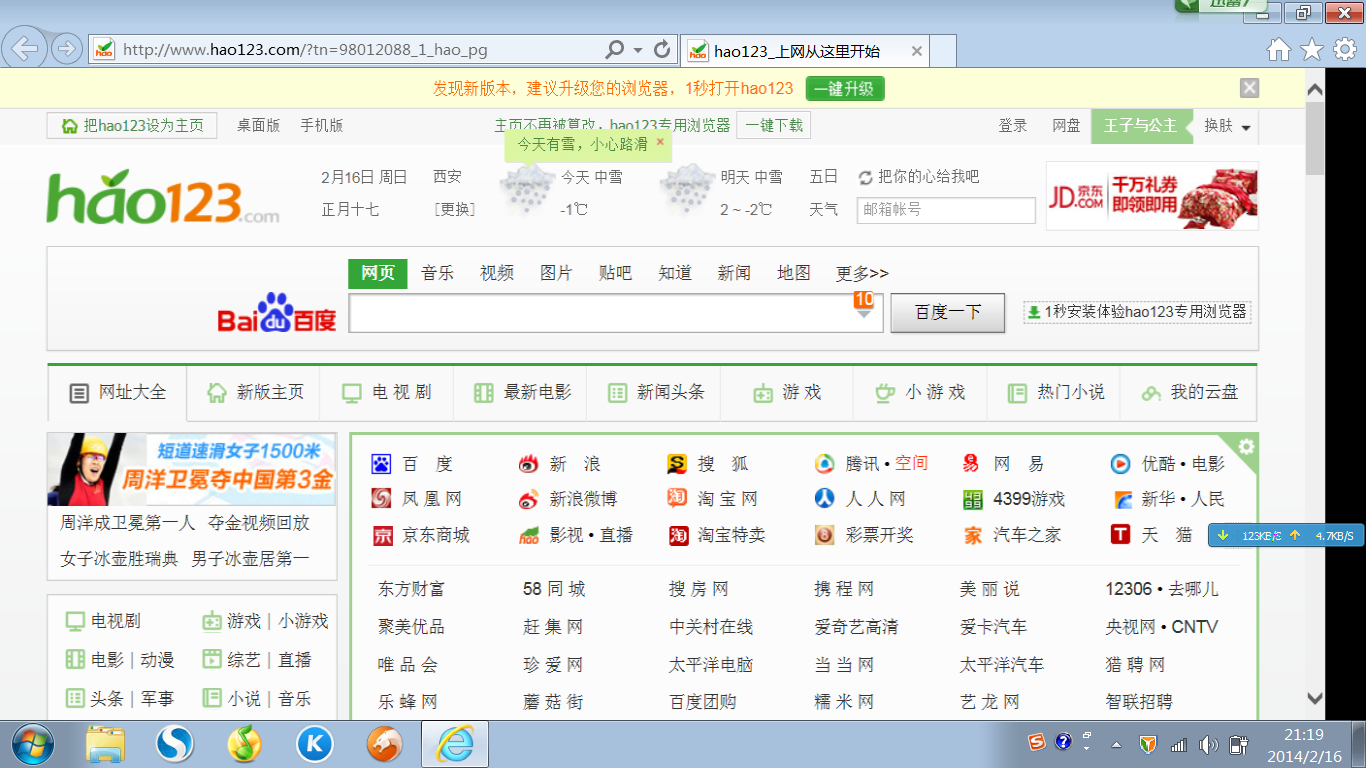Open the 携 程 网 link
1366x768 pixels.
point(844,589)
